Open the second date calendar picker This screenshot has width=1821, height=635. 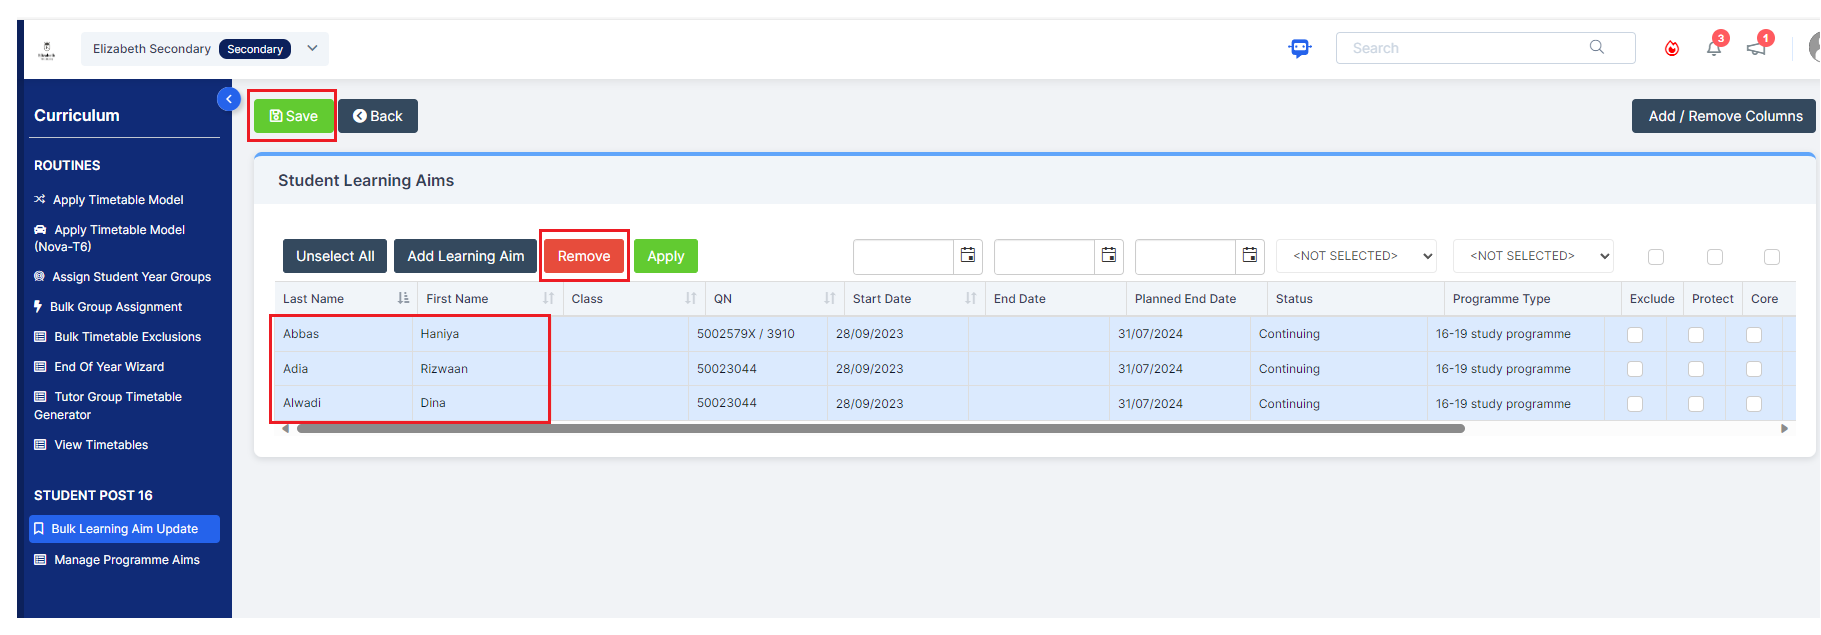tap(1109, 256)
